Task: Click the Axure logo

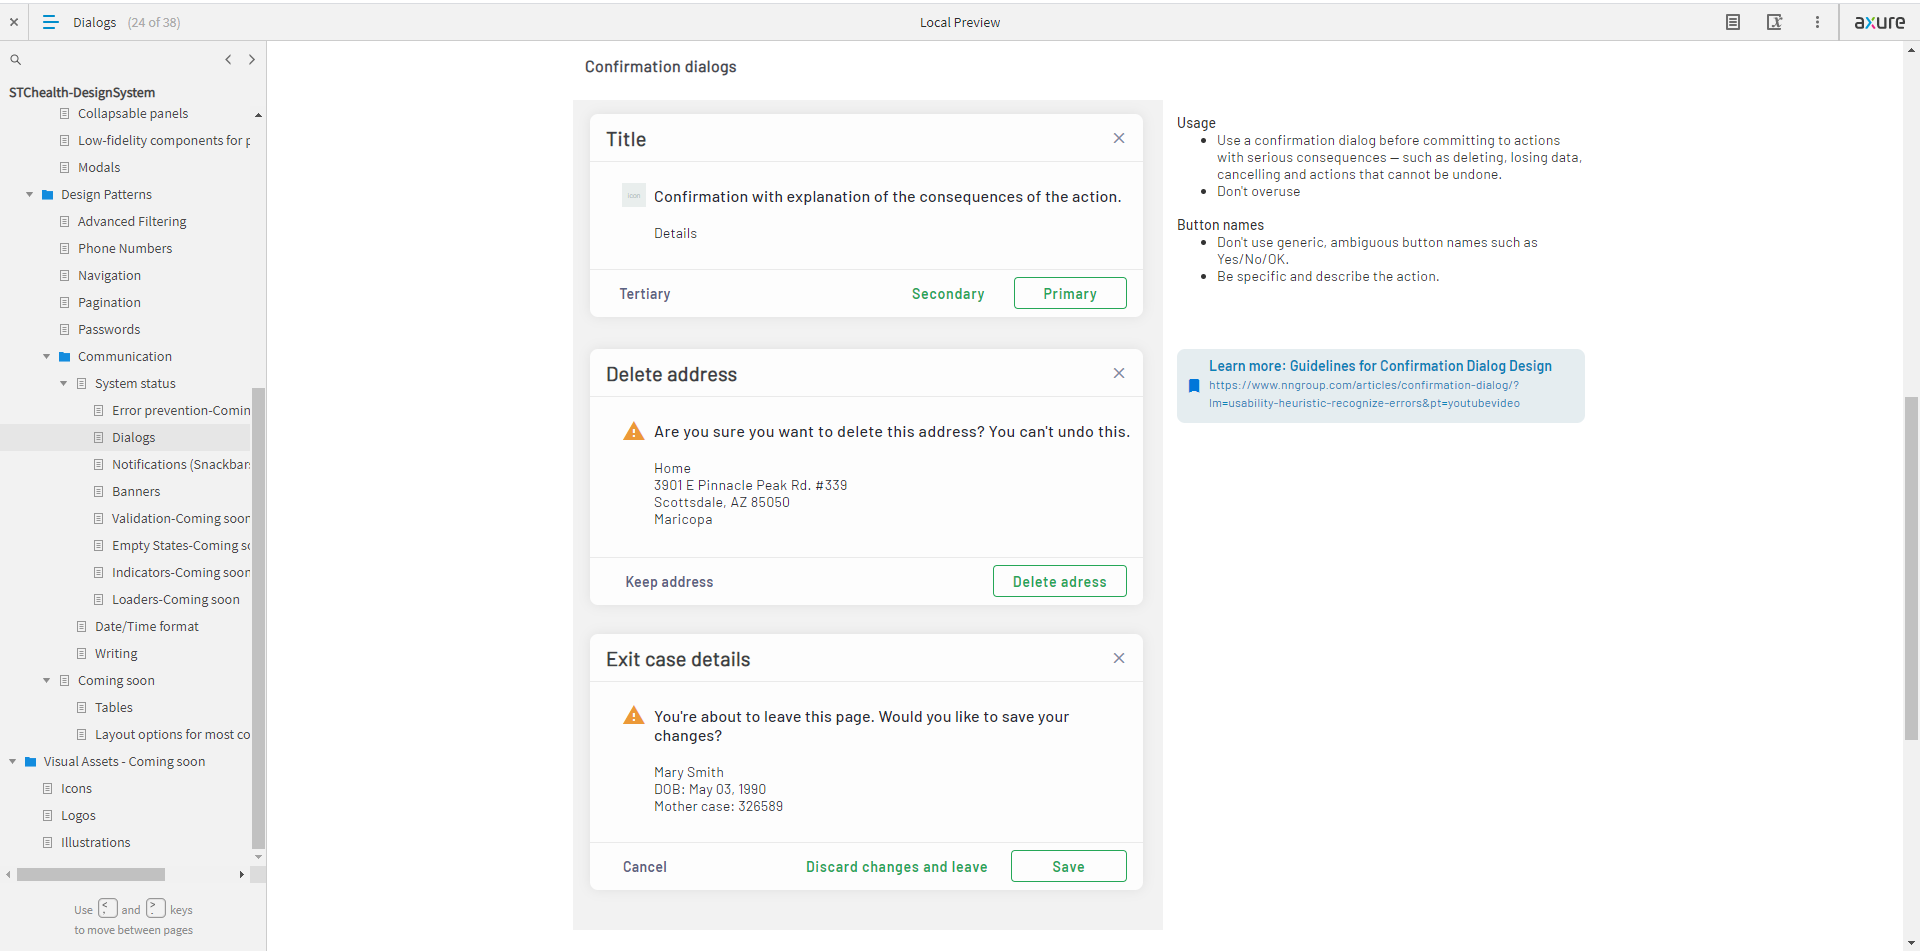Action: pyautogui.click(x=1879, y=22)
